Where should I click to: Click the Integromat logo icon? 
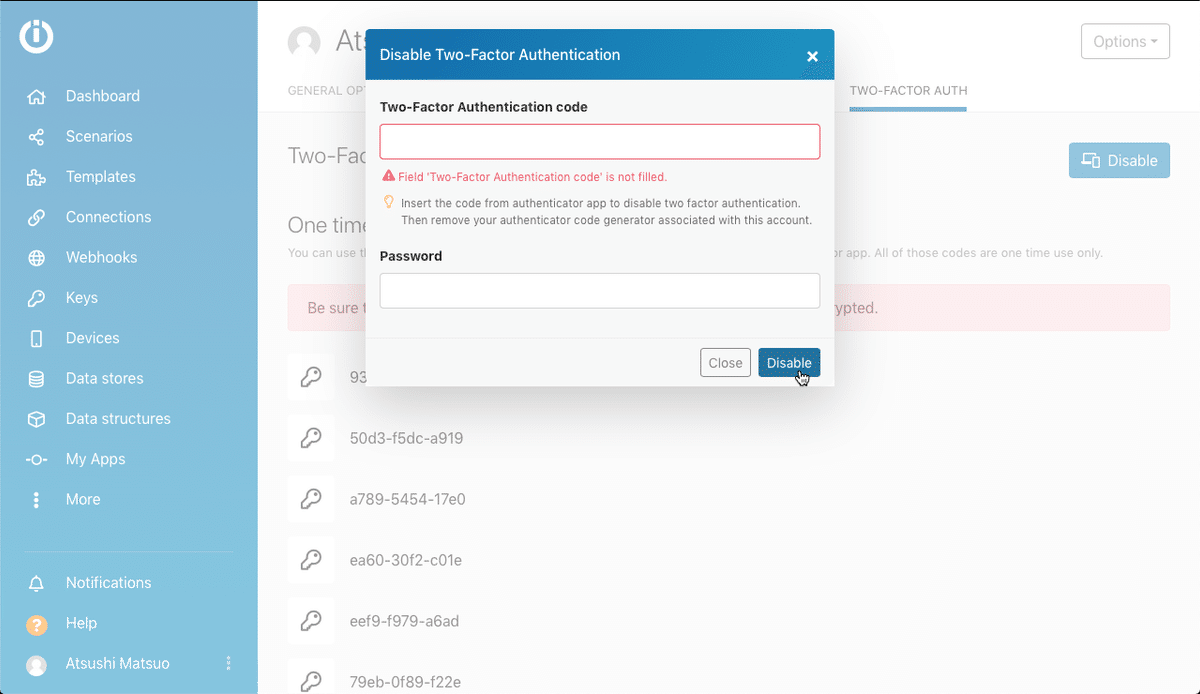(x=36, y=37)
